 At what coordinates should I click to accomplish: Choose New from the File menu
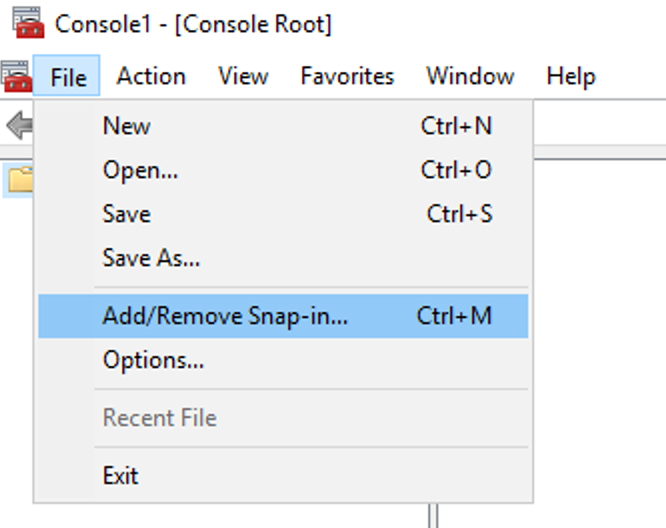127,126
